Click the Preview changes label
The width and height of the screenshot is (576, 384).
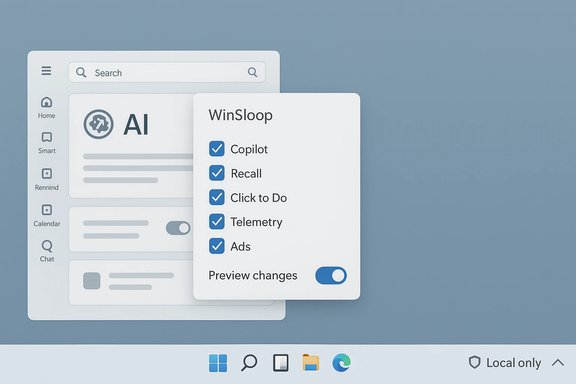(x=253, y=275)
